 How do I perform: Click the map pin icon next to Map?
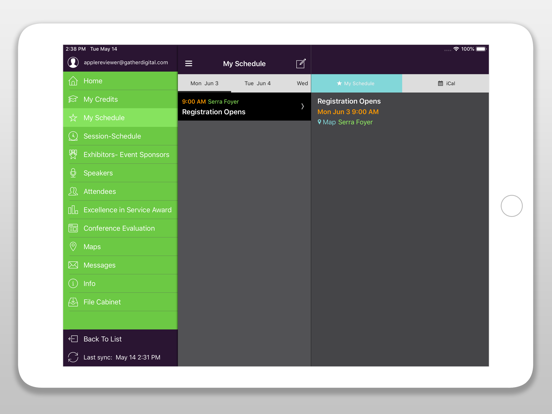click(x=319, y=122)
